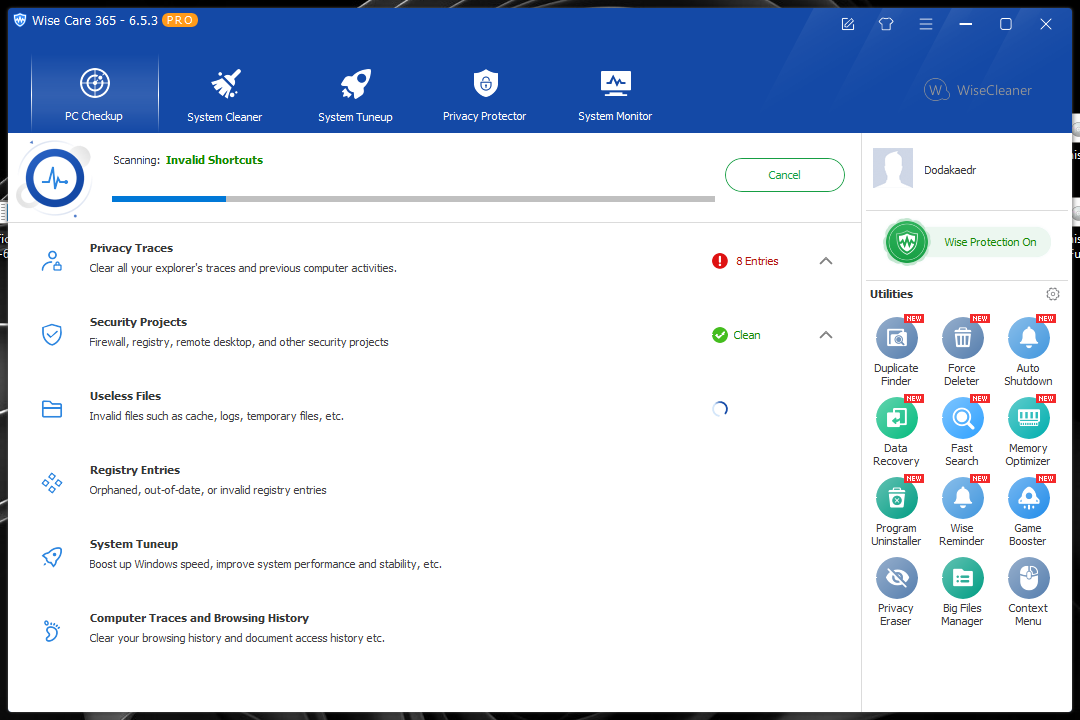Click the red alert icon by 8 Entries
This screenshot has width=1080, height=720.
720,261
